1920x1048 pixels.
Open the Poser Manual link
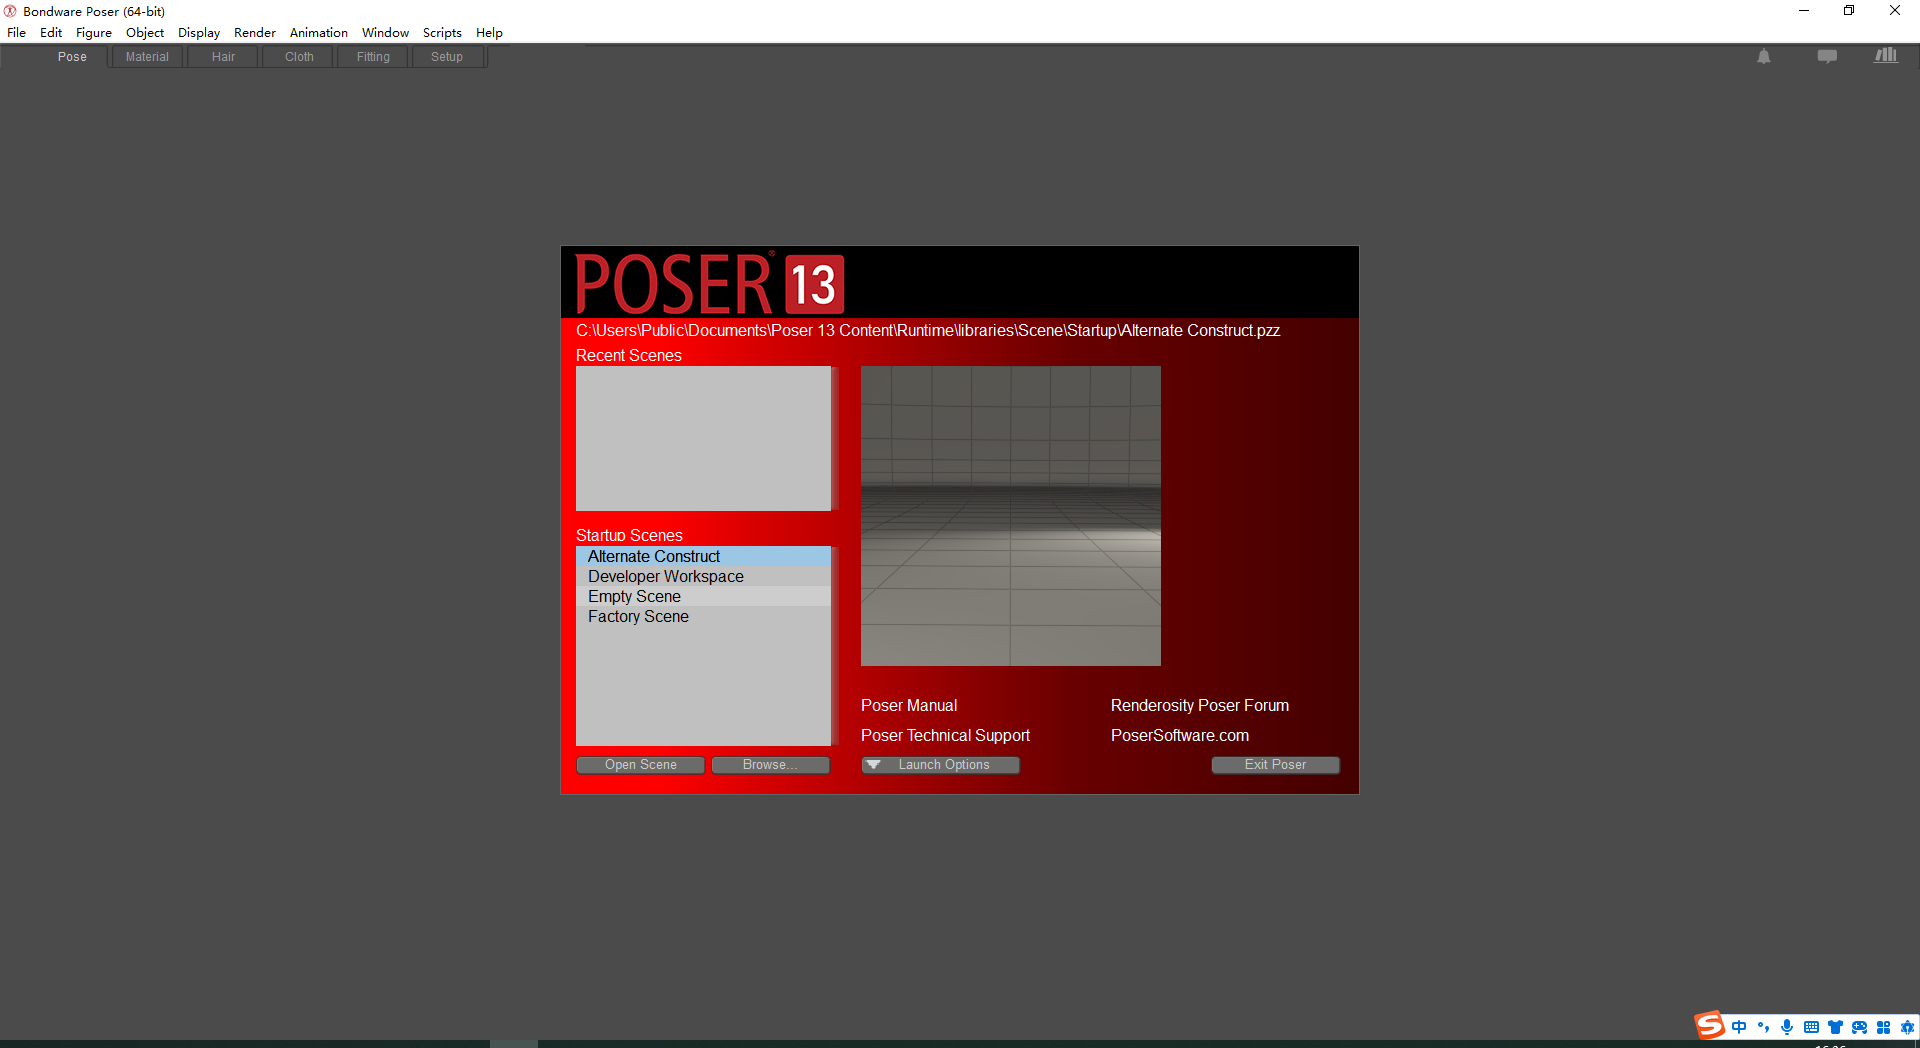[x=908, y=705]
